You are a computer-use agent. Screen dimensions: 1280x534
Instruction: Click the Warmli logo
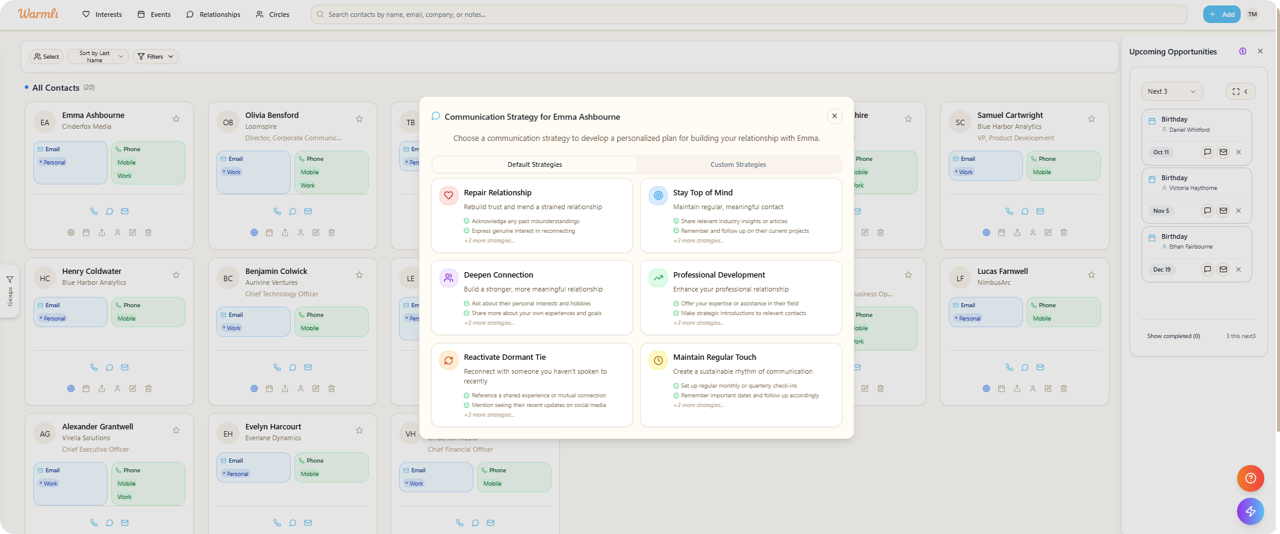coord(38,14)
